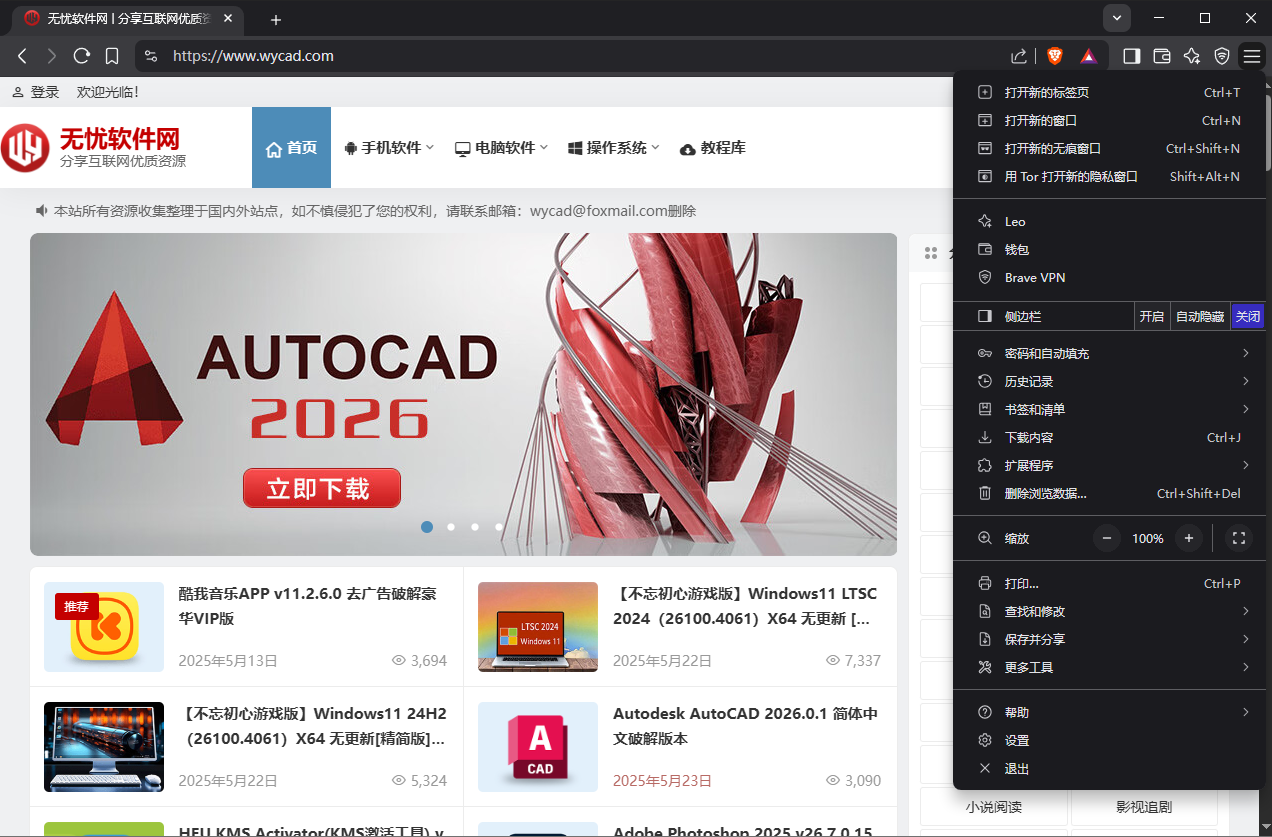Set sidebar to 开启 (on)
The image size is (1272, 837).
(x=1151, y=316)
